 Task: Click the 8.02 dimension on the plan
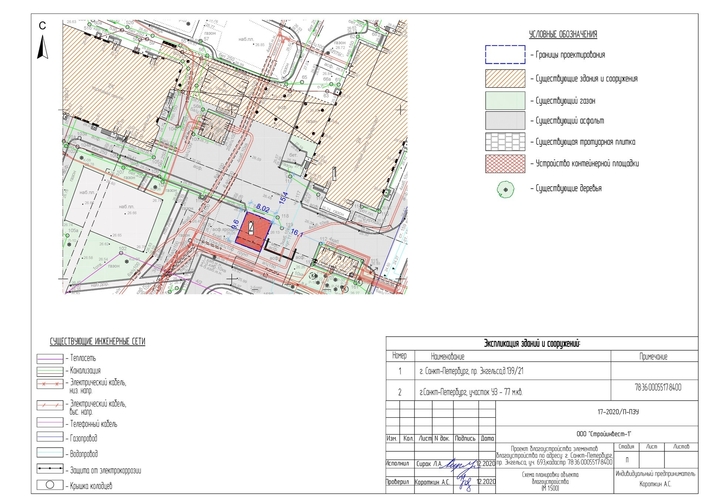coord(263,209)
